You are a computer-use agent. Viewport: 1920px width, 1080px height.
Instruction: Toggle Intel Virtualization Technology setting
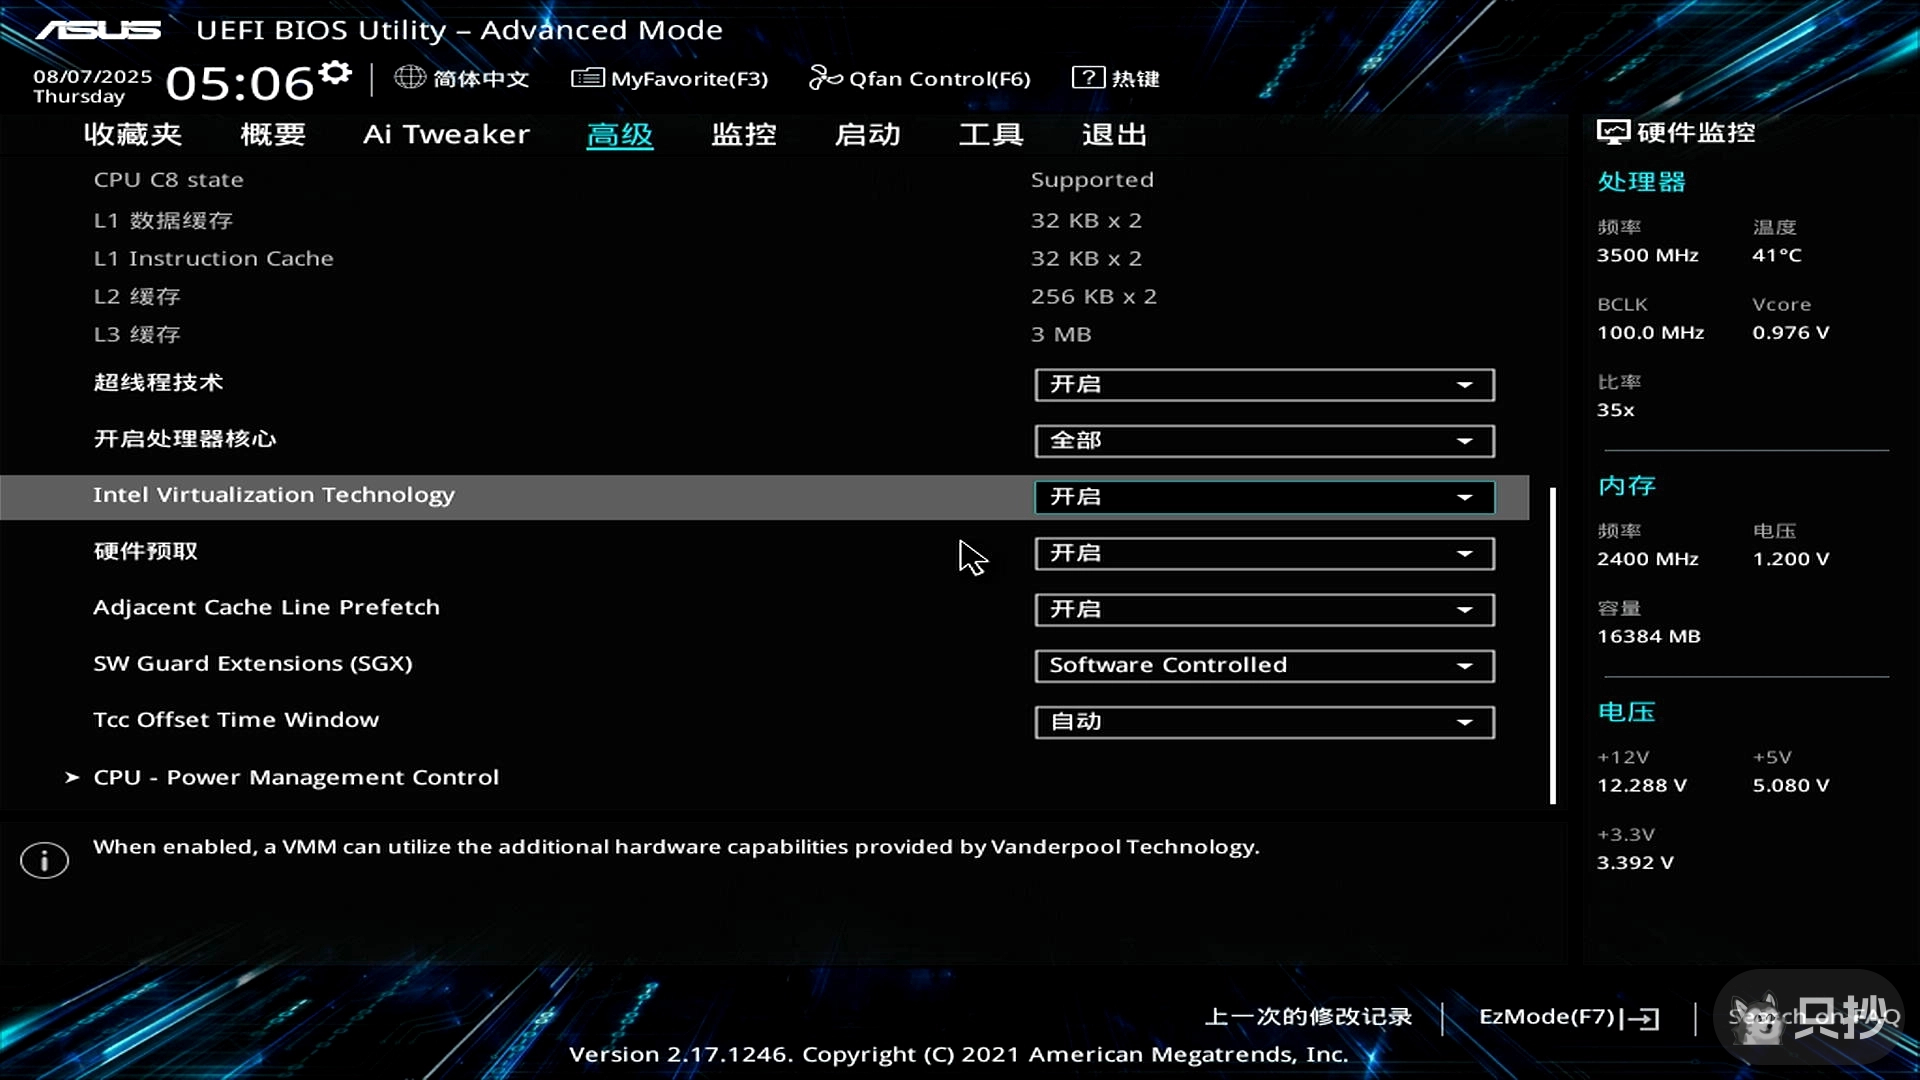pyautogui.click(x=1263, y=497)
